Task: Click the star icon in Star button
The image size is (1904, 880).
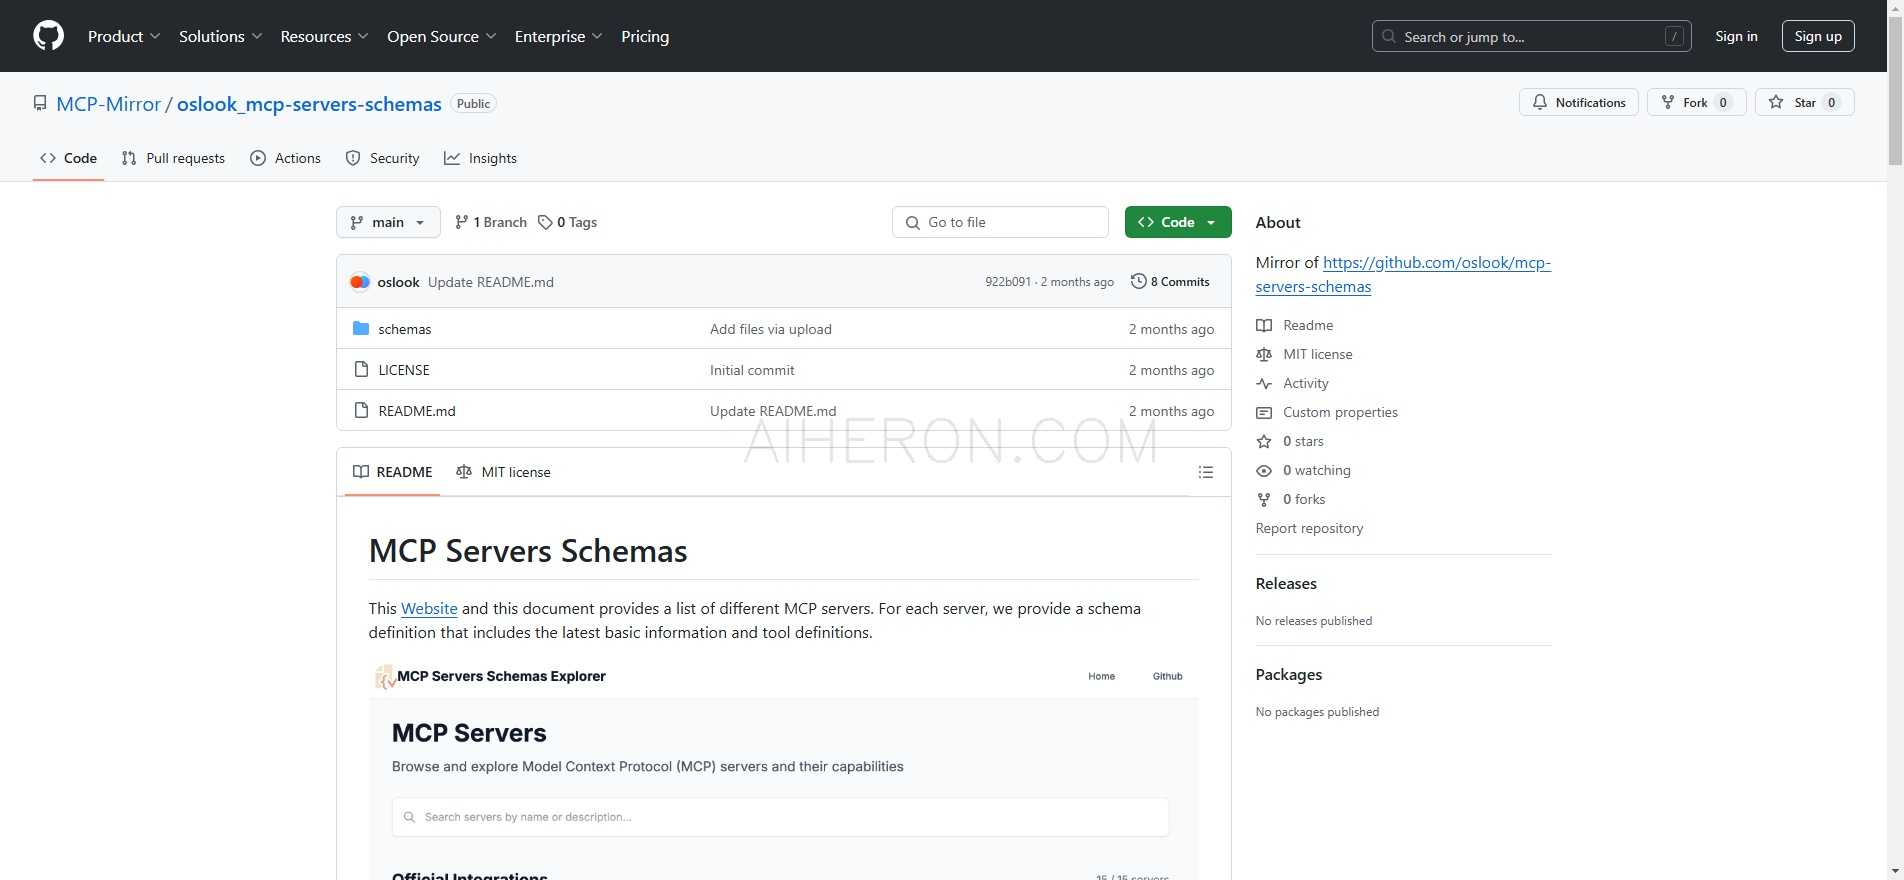Action: (x=1776, y=102)
